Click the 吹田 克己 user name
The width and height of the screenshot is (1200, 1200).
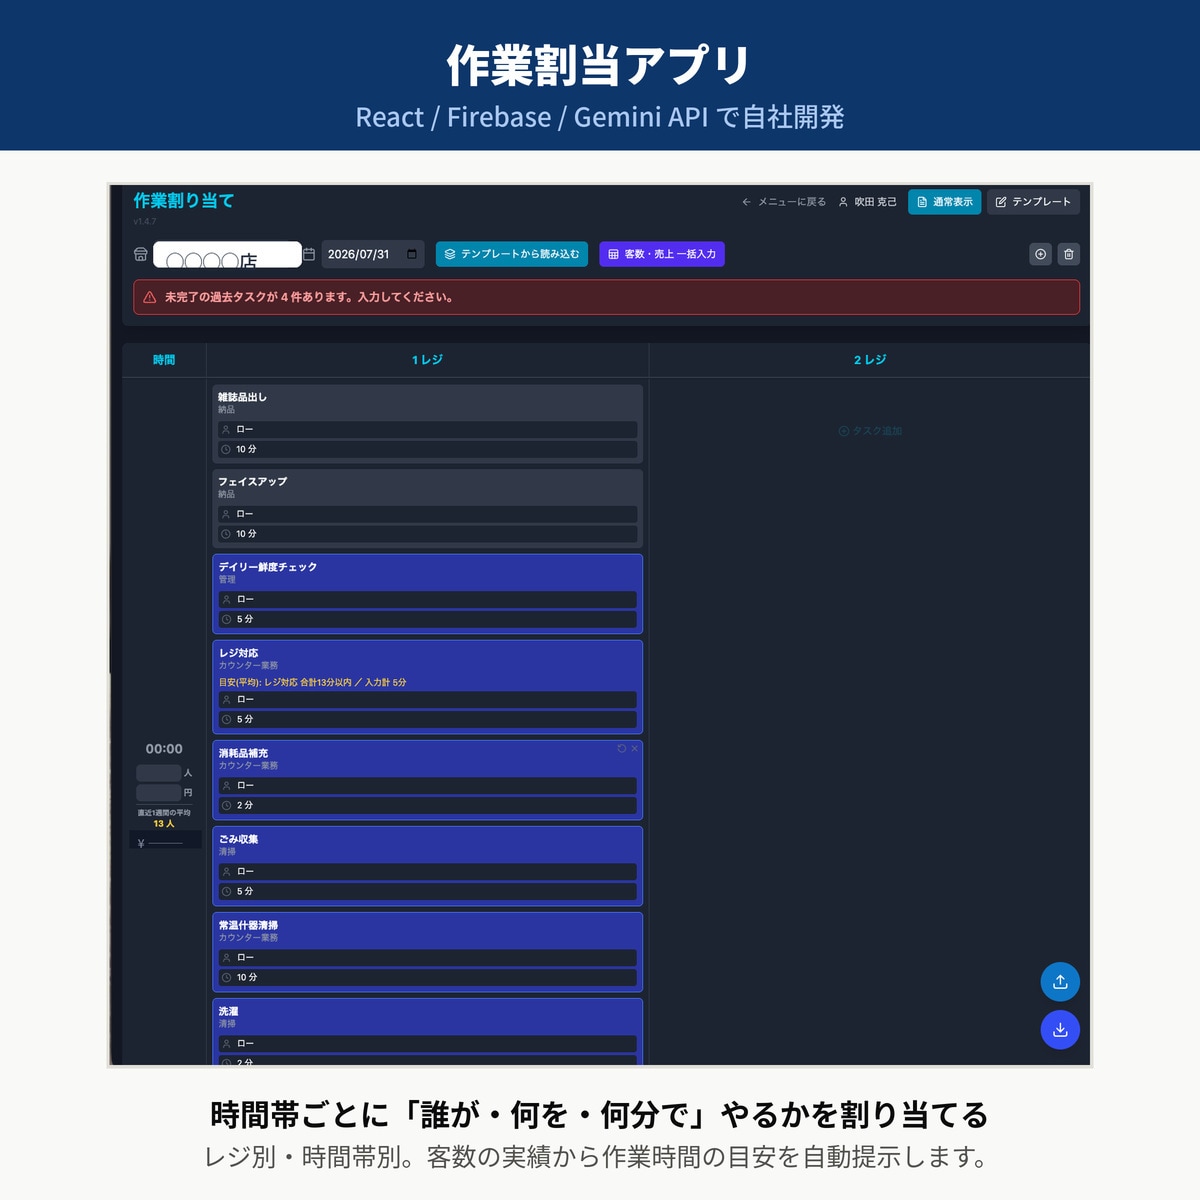(876, 202)
